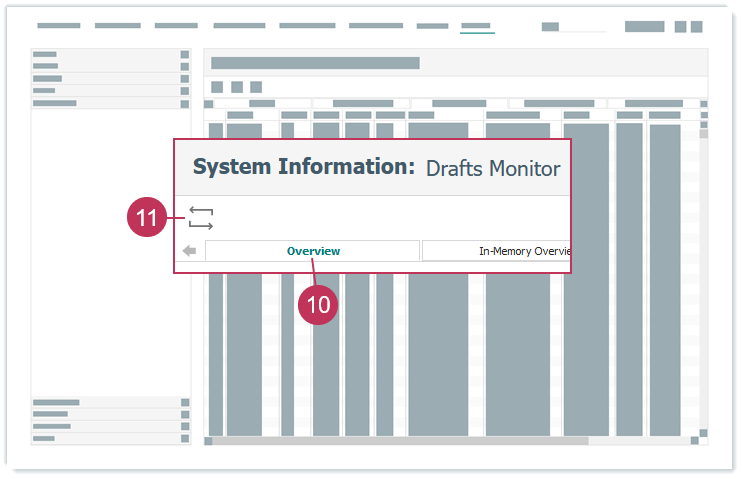
Task: Switch to the In-Memory Overview tab
Action: coord(497,251)
